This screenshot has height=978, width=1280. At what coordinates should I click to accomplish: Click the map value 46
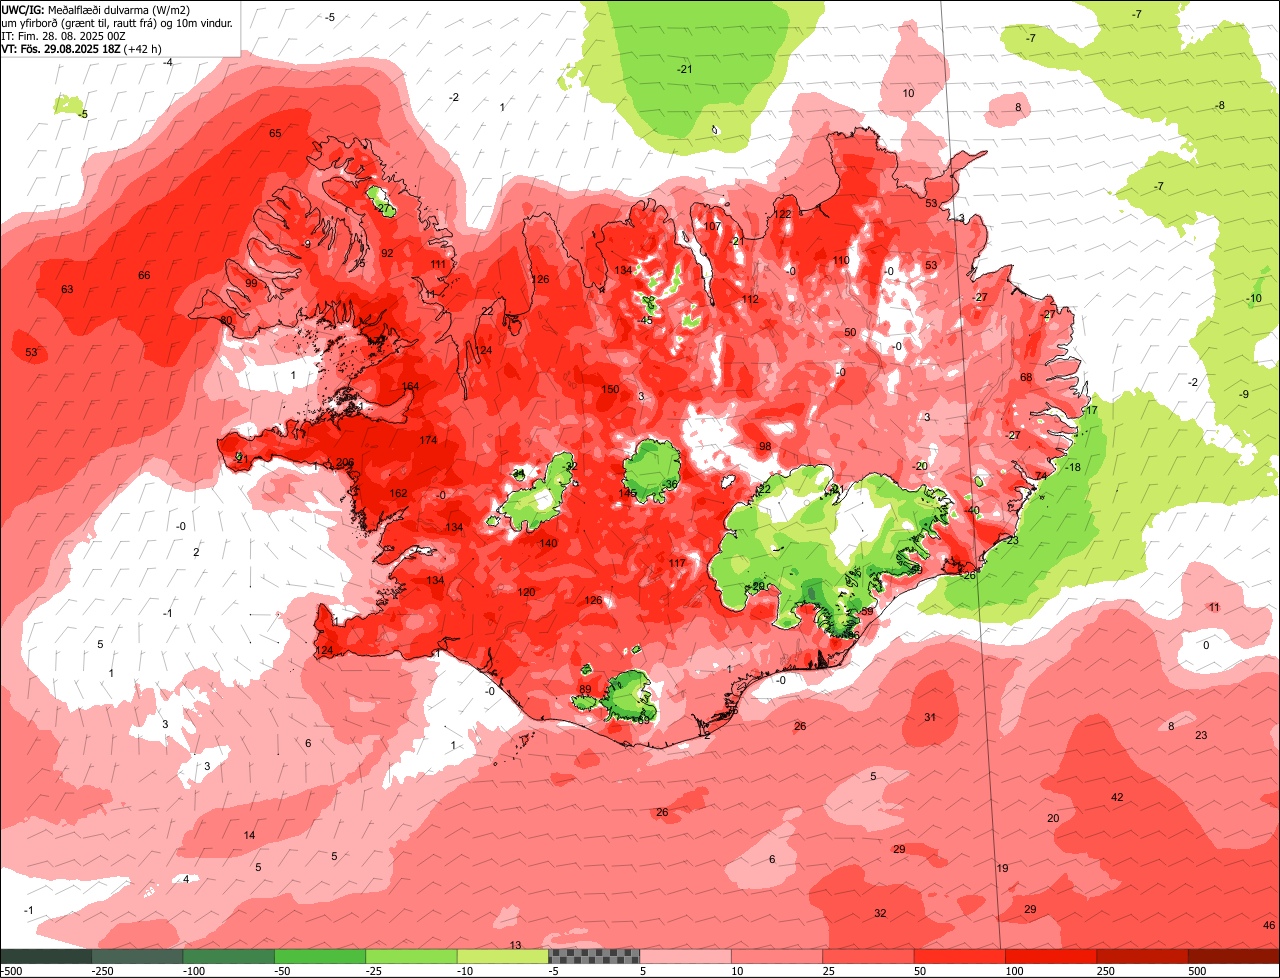pos(1269,924)
